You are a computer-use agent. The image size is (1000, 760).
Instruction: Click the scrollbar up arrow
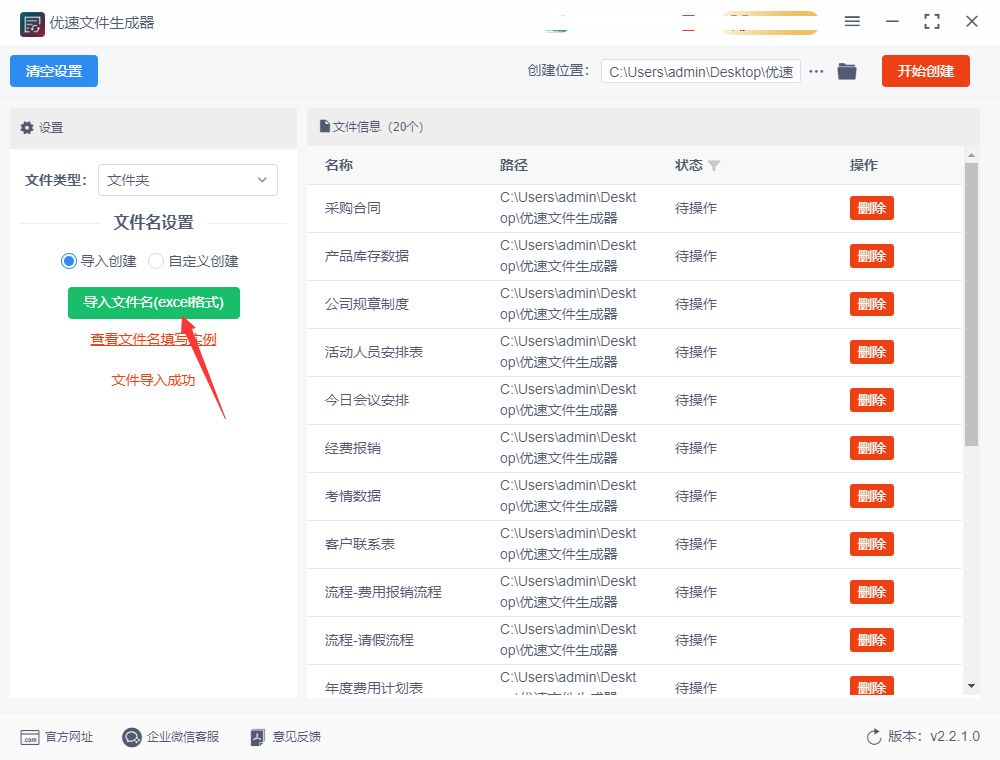pos(971,156)
